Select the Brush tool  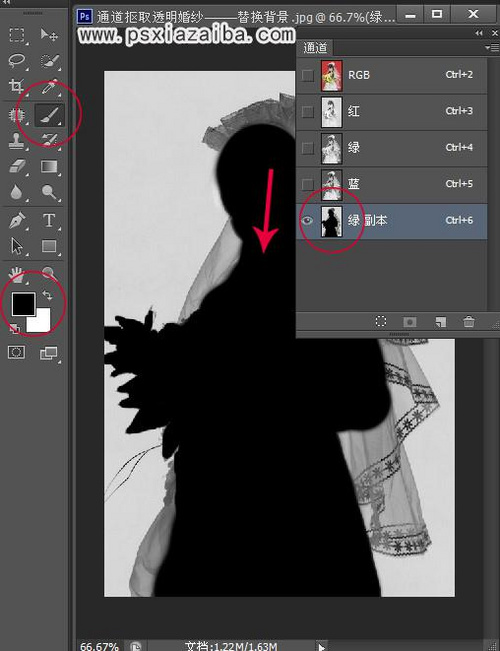click(x=49, y=115)
